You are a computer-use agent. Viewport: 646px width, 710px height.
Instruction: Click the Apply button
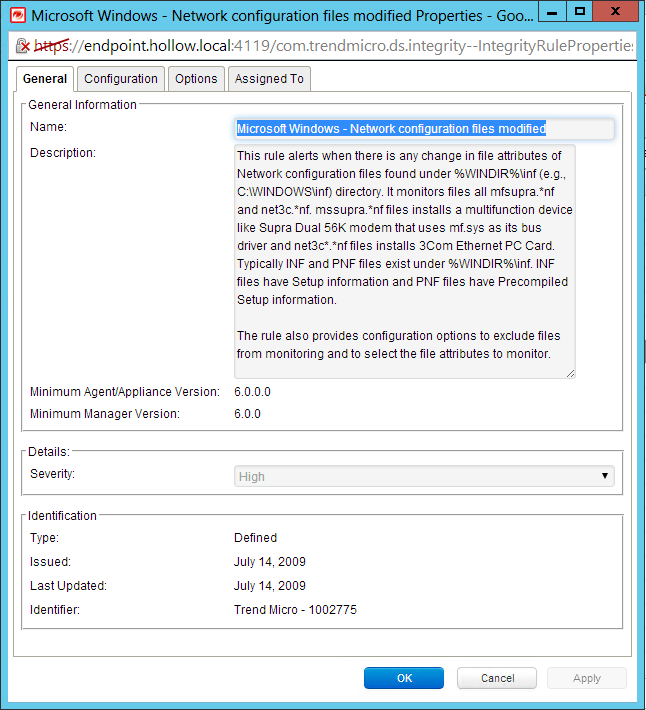586,678
